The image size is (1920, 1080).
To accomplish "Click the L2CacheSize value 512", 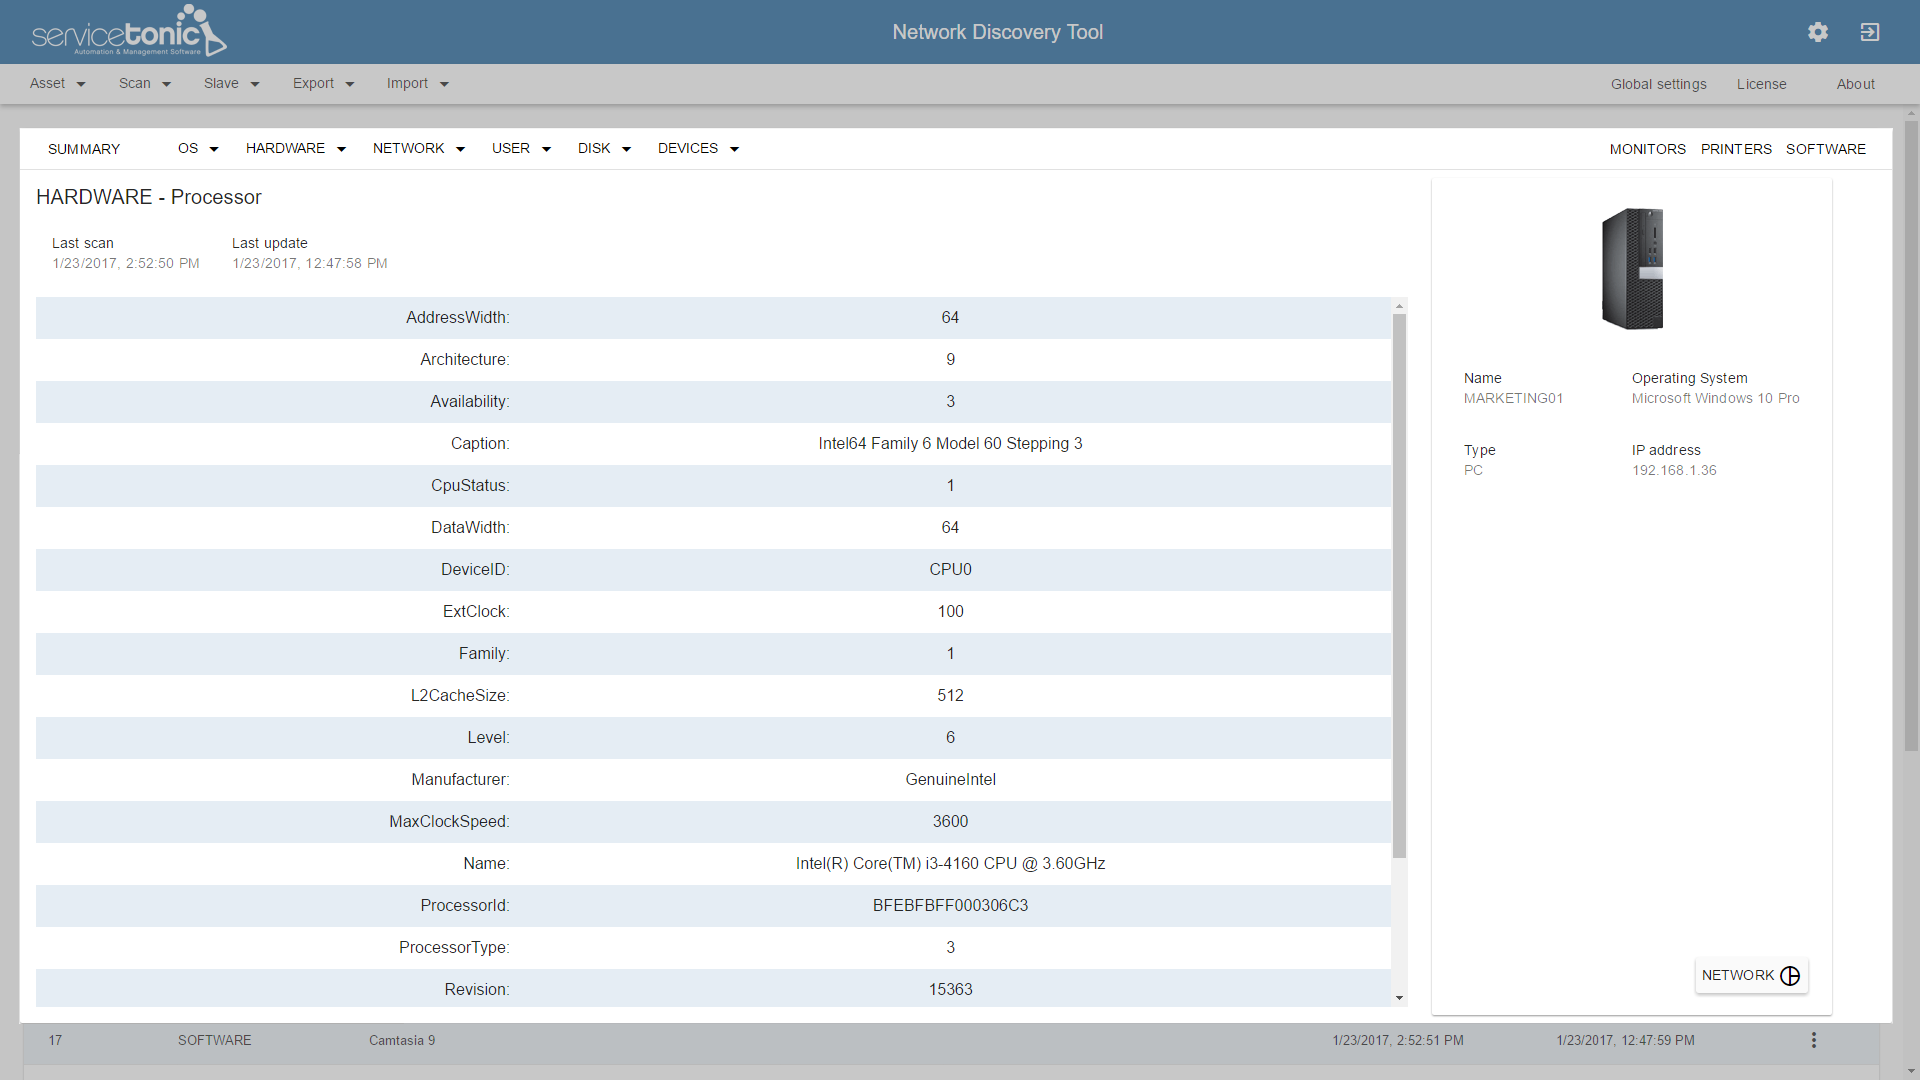I will (x=950, y=695).
